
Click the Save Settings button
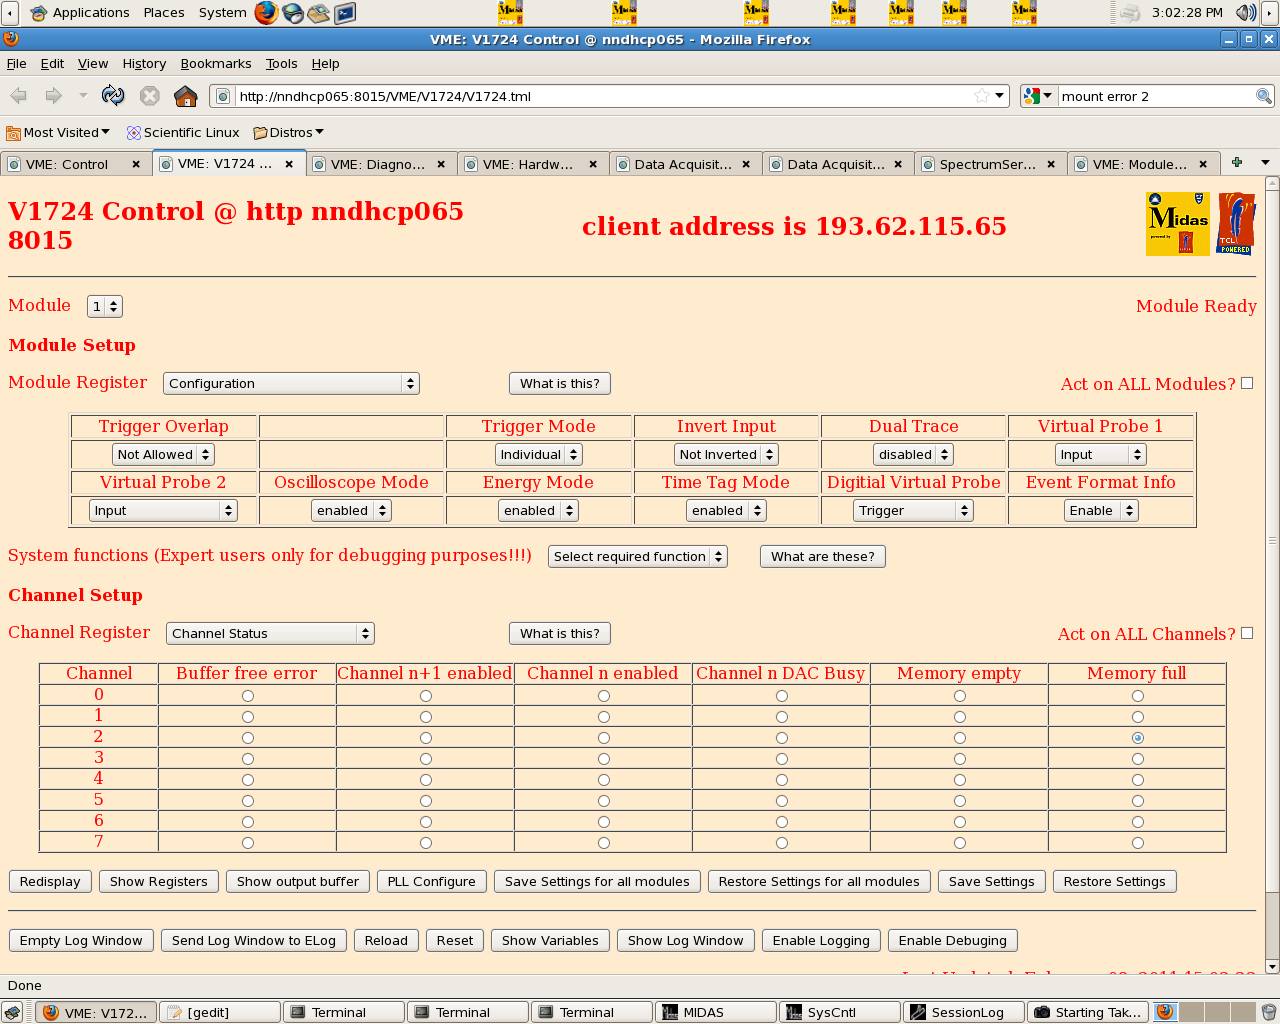(x=991, y=881)
